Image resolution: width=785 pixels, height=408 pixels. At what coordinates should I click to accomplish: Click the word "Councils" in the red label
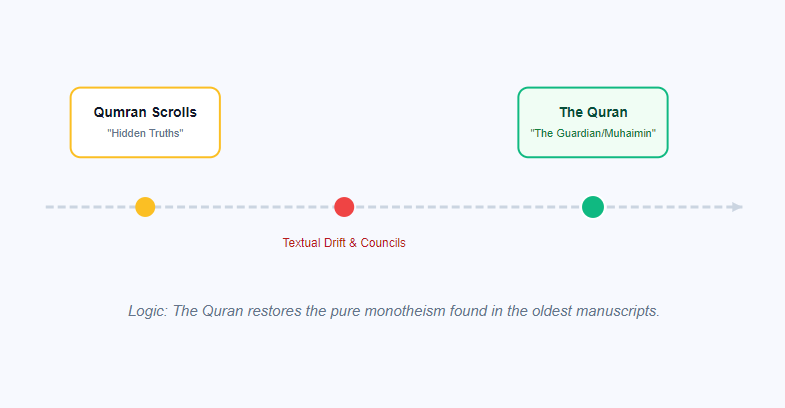[381, 243]
